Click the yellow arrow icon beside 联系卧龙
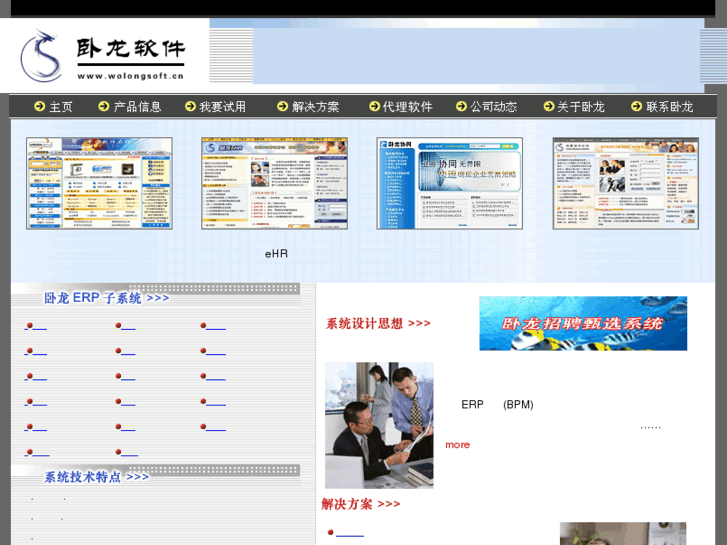The width and height of the screenshot is (727, 545). (637, 106)
